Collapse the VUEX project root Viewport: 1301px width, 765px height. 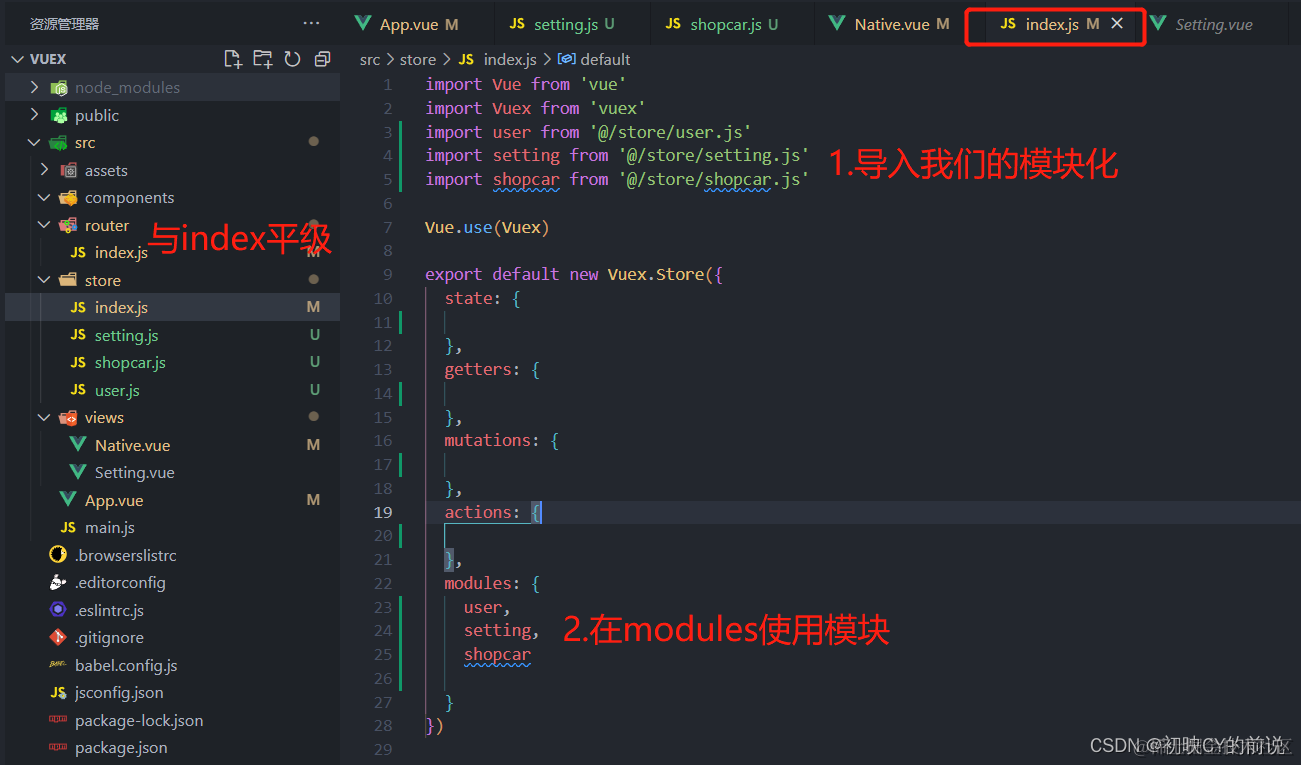[17, 59]
